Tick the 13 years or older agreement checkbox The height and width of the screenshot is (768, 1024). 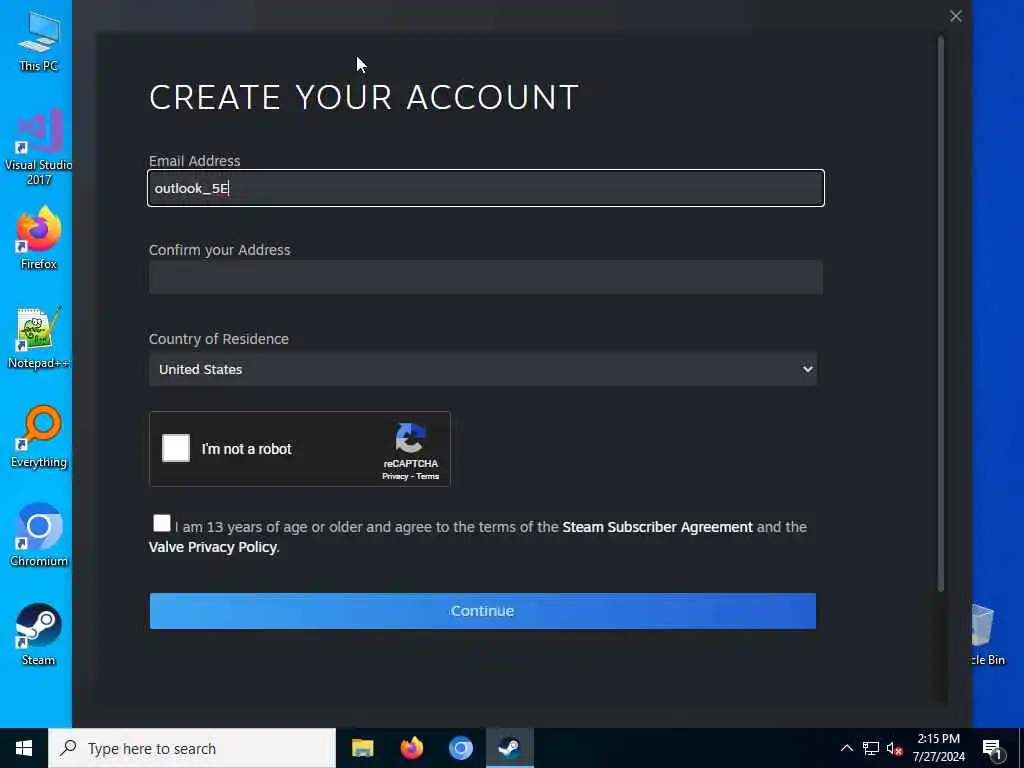pos(161,523)
